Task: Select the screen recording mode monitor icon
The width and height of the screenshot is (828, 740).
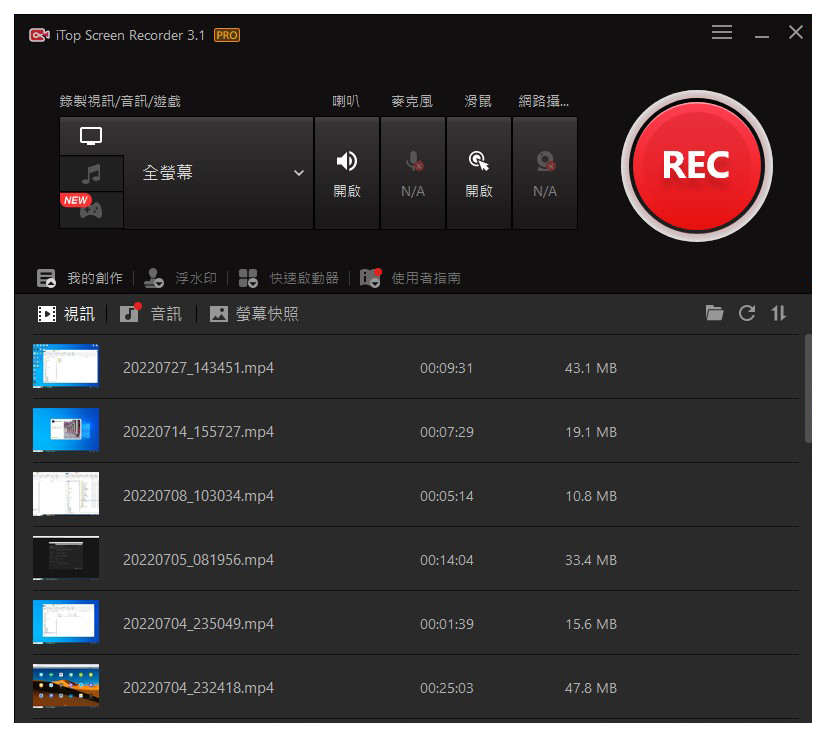Action: (91, 136)
